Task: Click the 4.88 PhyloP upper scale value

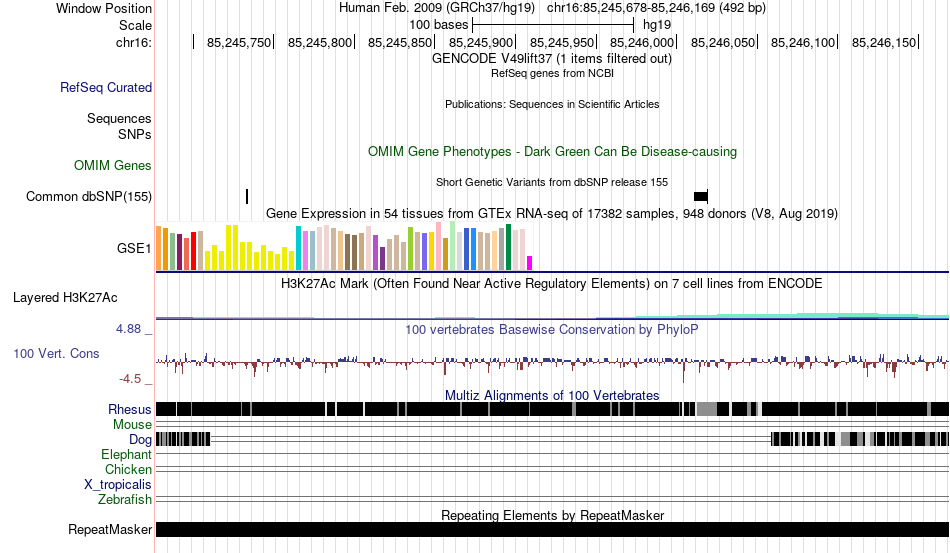Action: click(x=128, y=329)
